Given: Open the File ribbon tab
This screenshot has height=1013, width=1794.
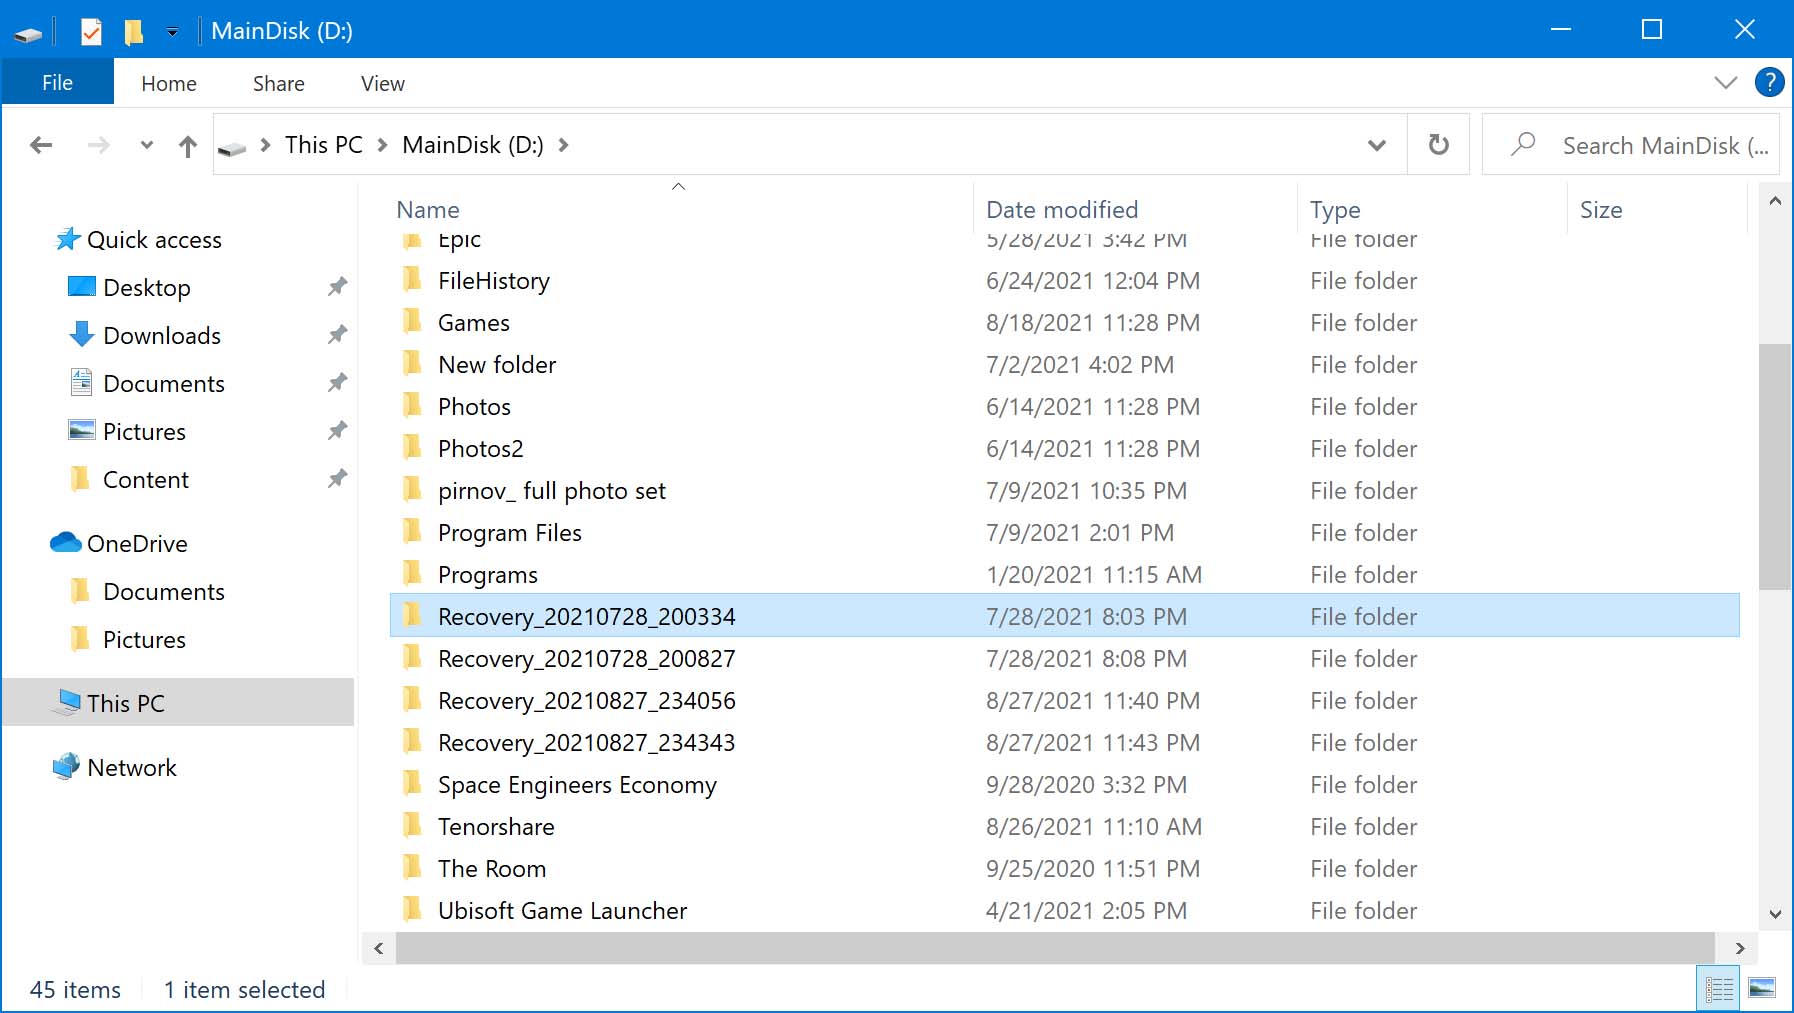Looking at the screenshot, I should click(57, 83).
